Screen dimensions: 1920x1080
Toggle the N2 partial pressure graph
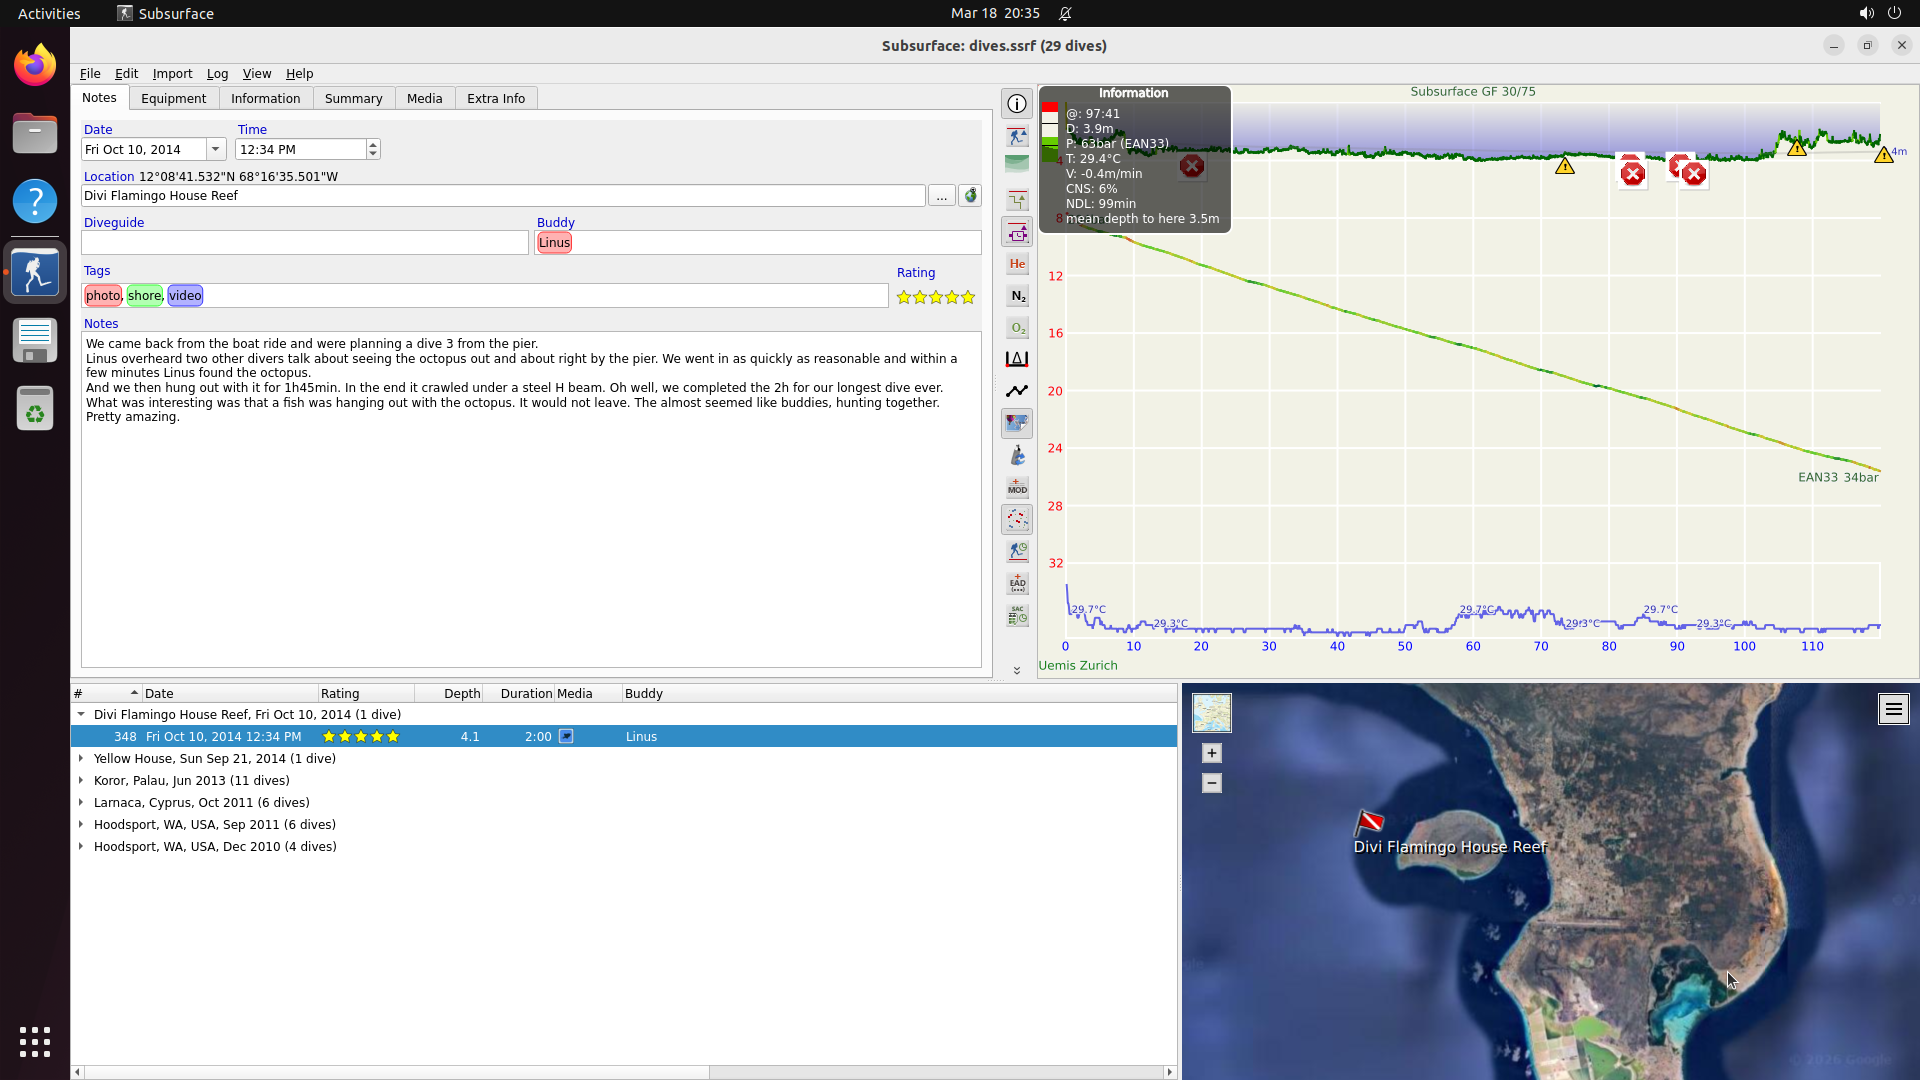pyautogui.click(x=1017, y=296)
